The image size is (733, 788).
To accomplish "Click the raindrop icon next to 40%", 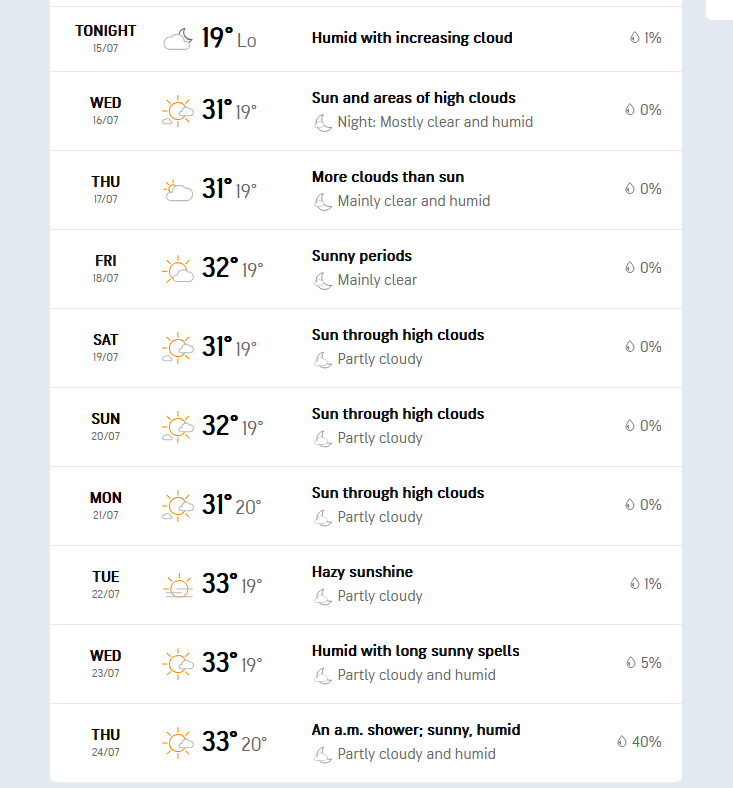I will click(622, 741).
